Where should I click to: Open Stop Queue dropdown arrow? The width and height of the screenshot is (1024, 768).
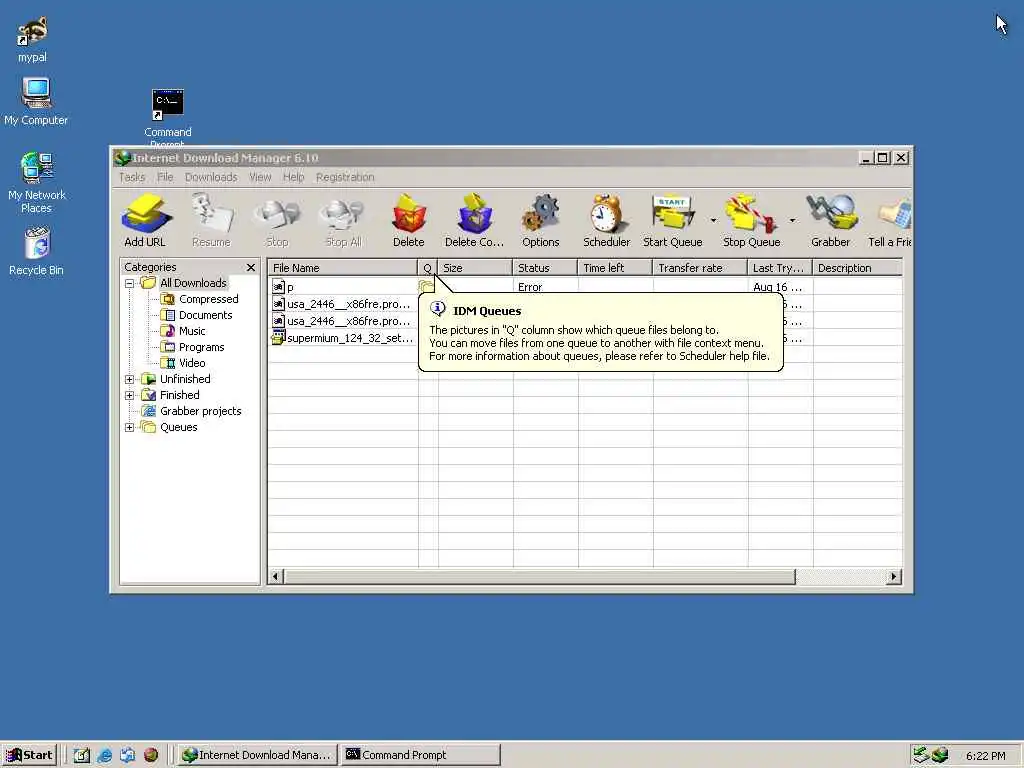pos(792,221)
